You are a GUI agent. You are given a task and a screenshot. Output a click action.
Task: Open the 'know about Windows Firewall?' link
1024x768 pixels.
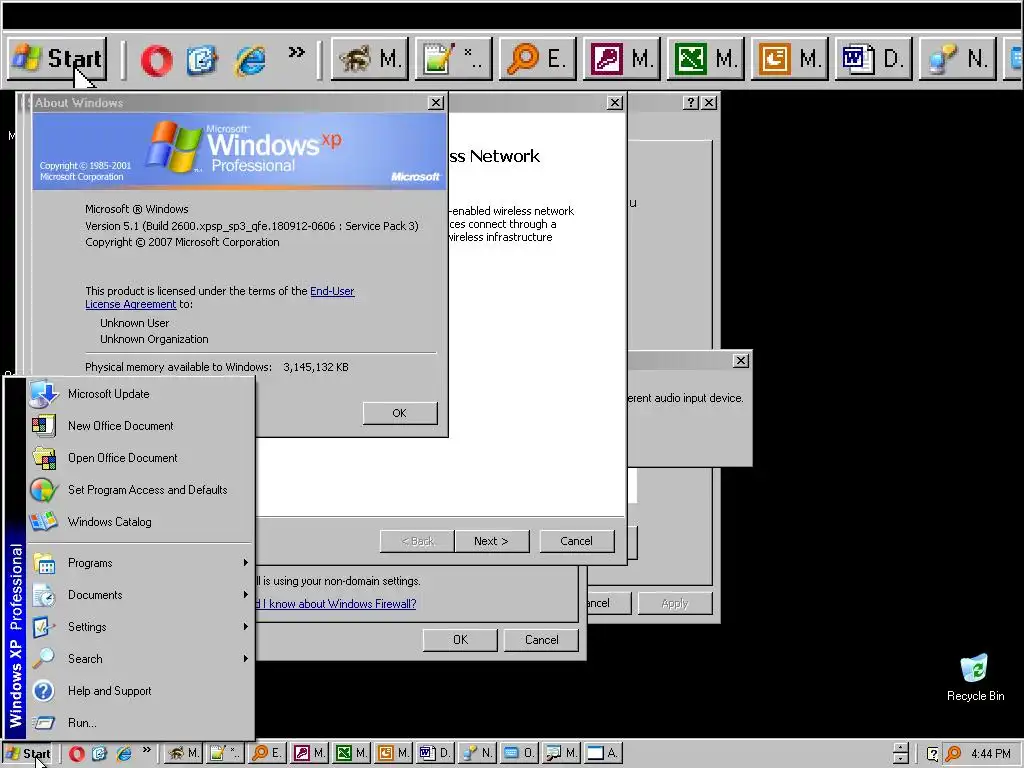(x=336, y=603)
